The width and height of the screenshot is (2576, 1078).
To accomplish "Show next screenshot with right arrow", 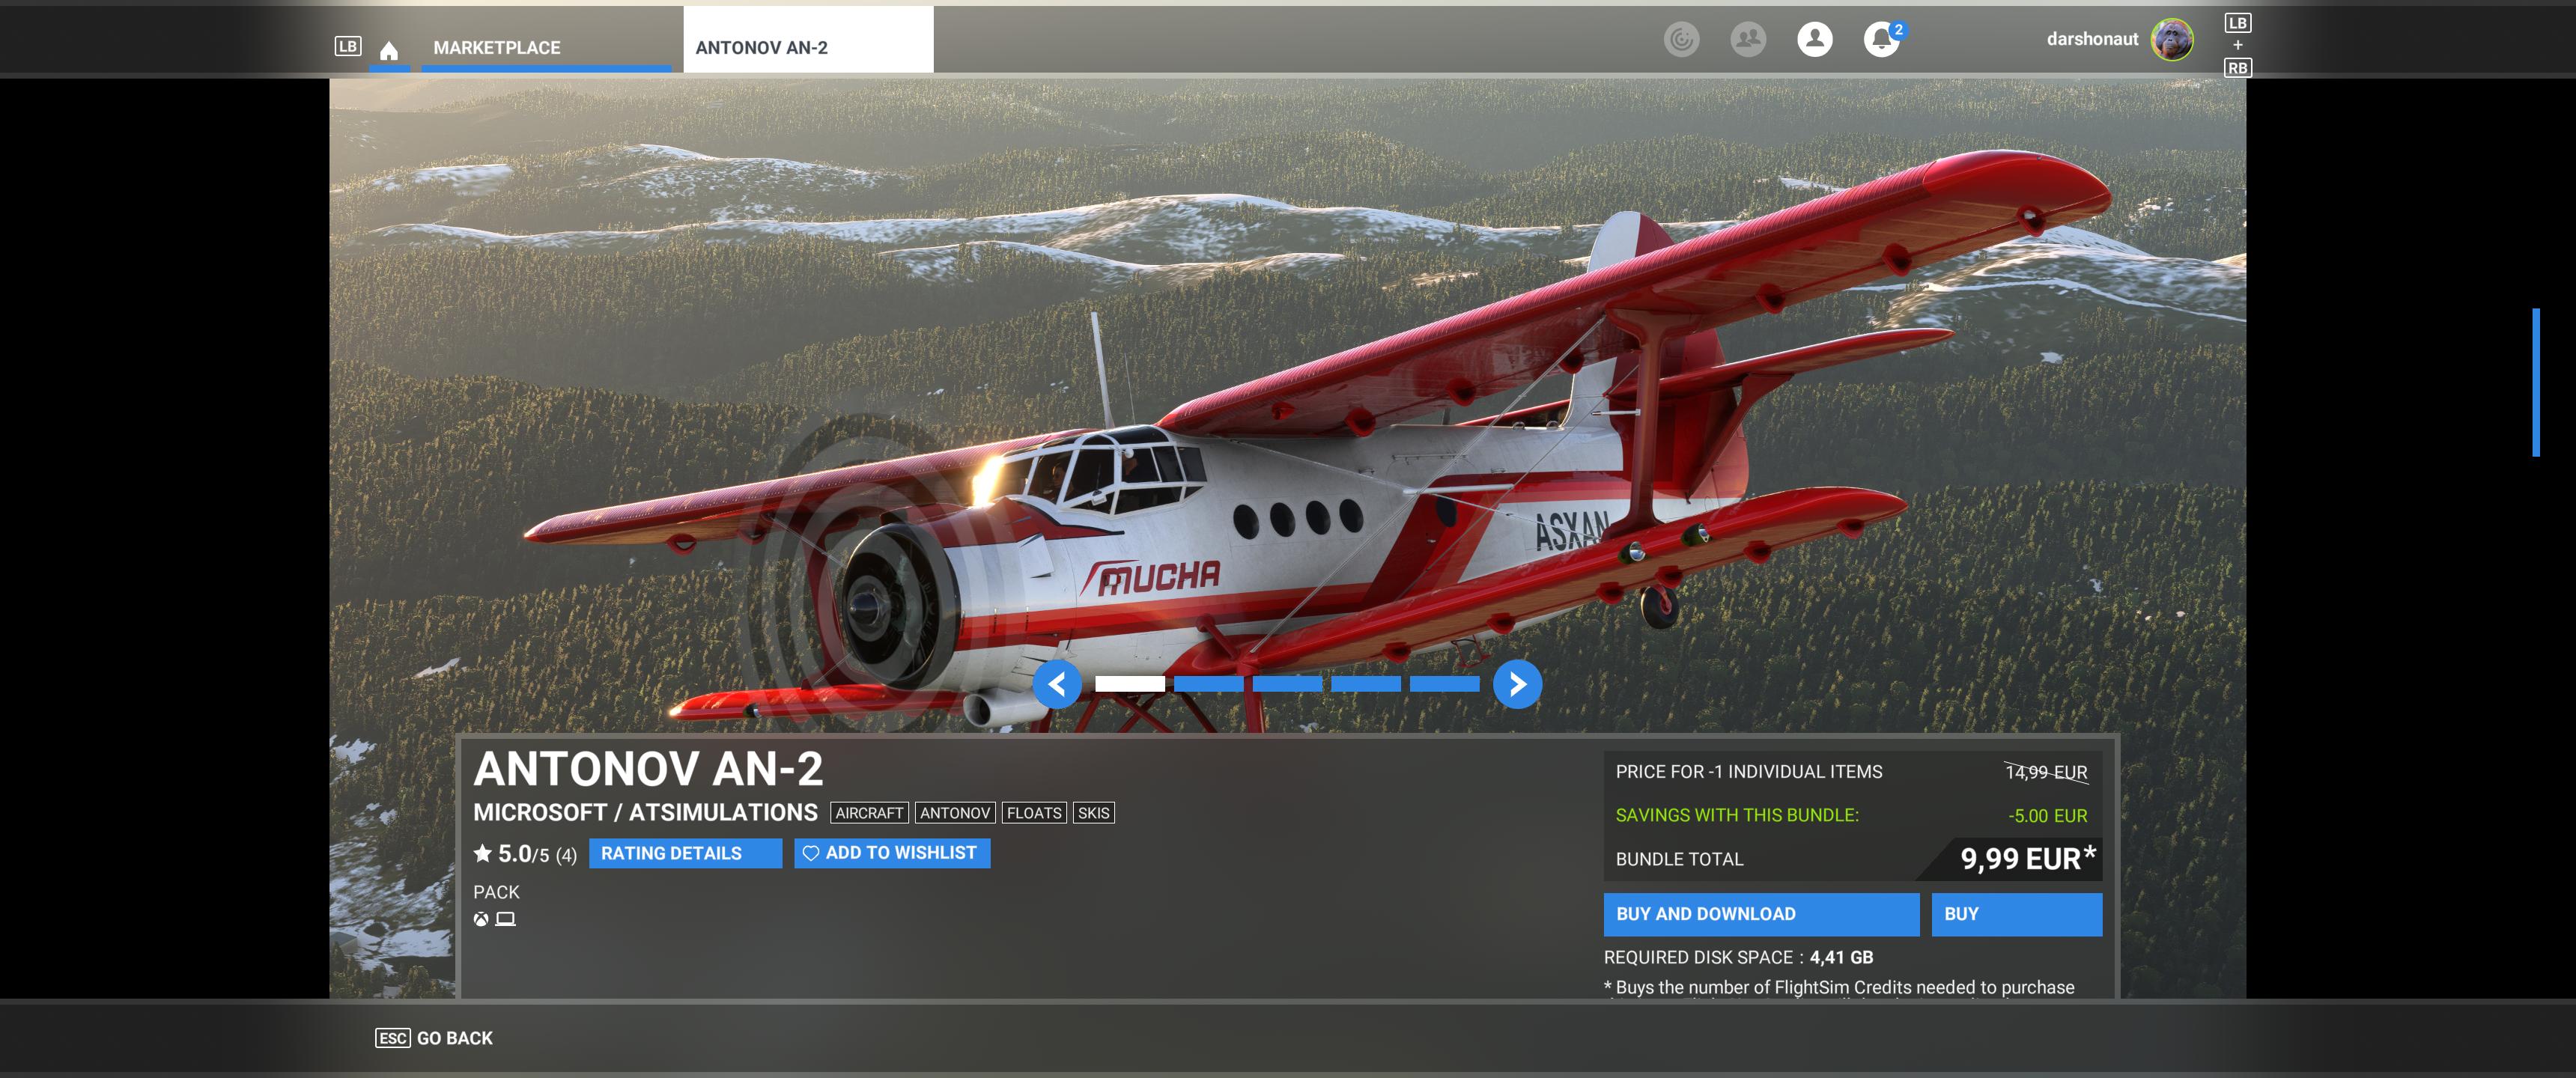I will pos(1517,684).
